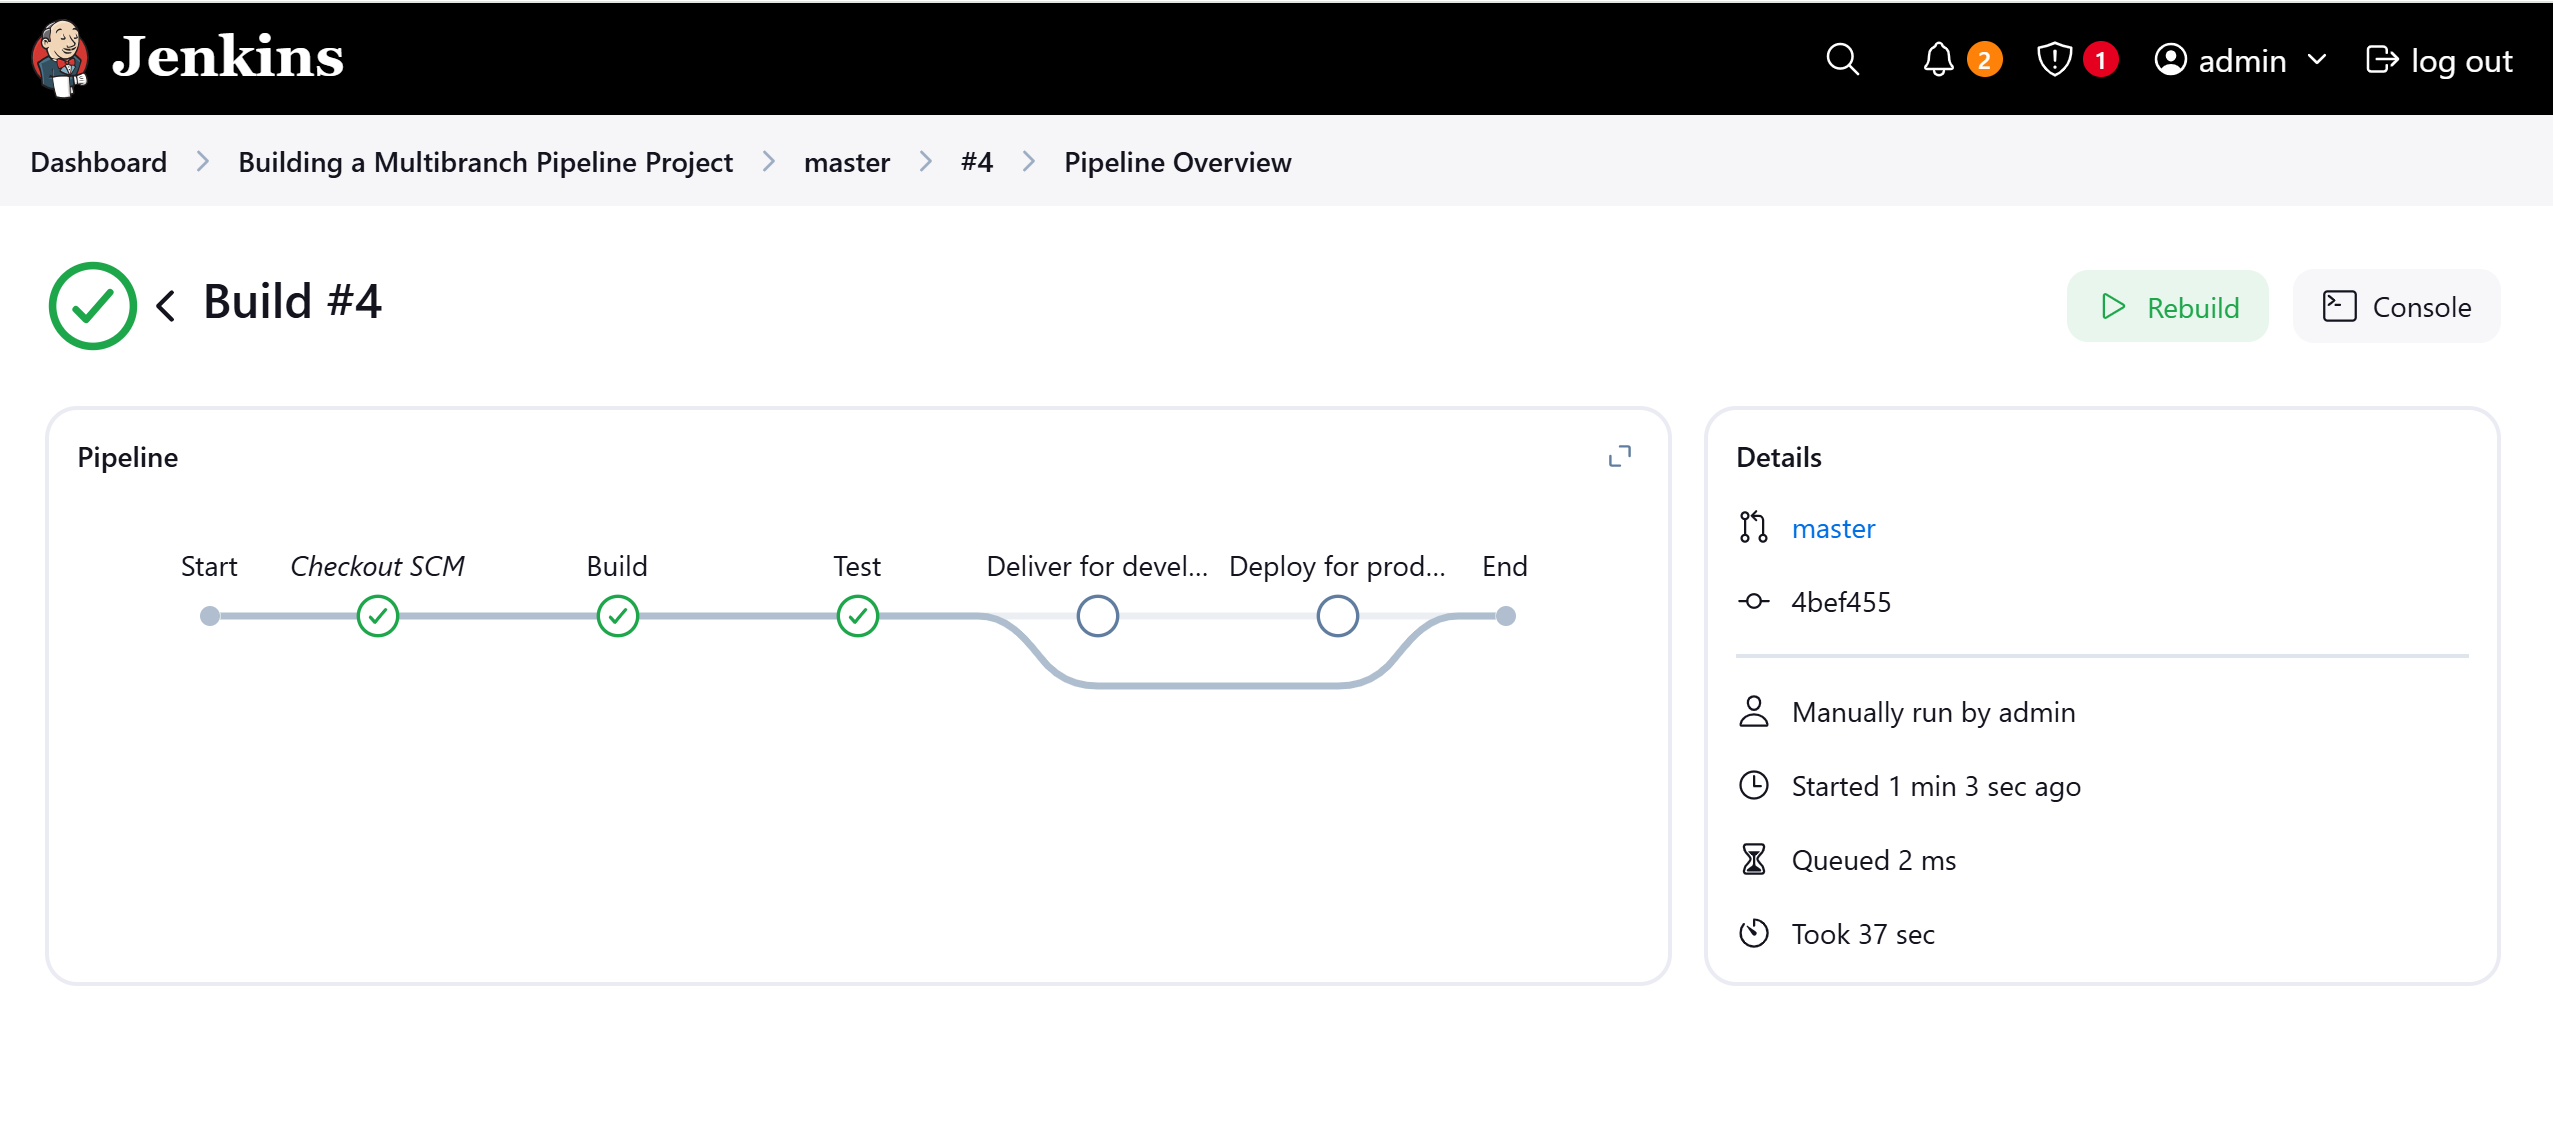Open the Console button
Image resolution: width=2553 pixels, height=1133 pixels.
(2396, 306)
